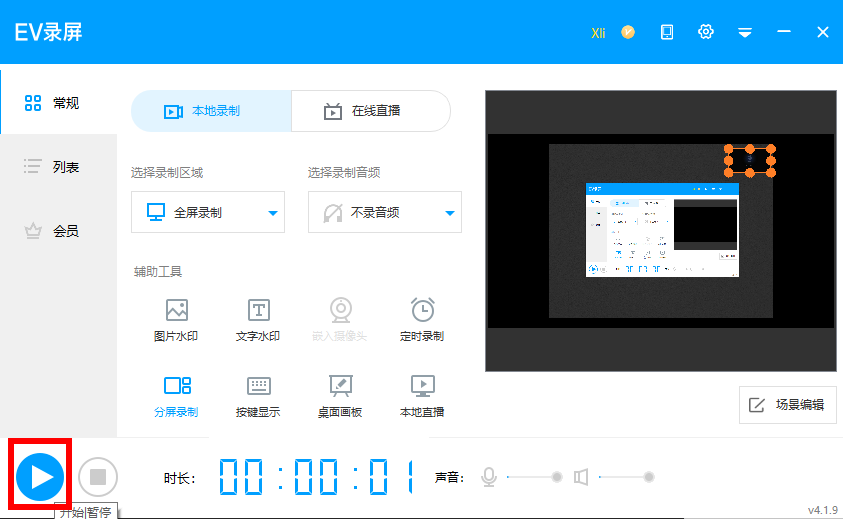The width and height of the screenshot is (843, 519).
Task: Click the v4.1.9 version label
Action: pyautogui.click(x=823, y=510)
